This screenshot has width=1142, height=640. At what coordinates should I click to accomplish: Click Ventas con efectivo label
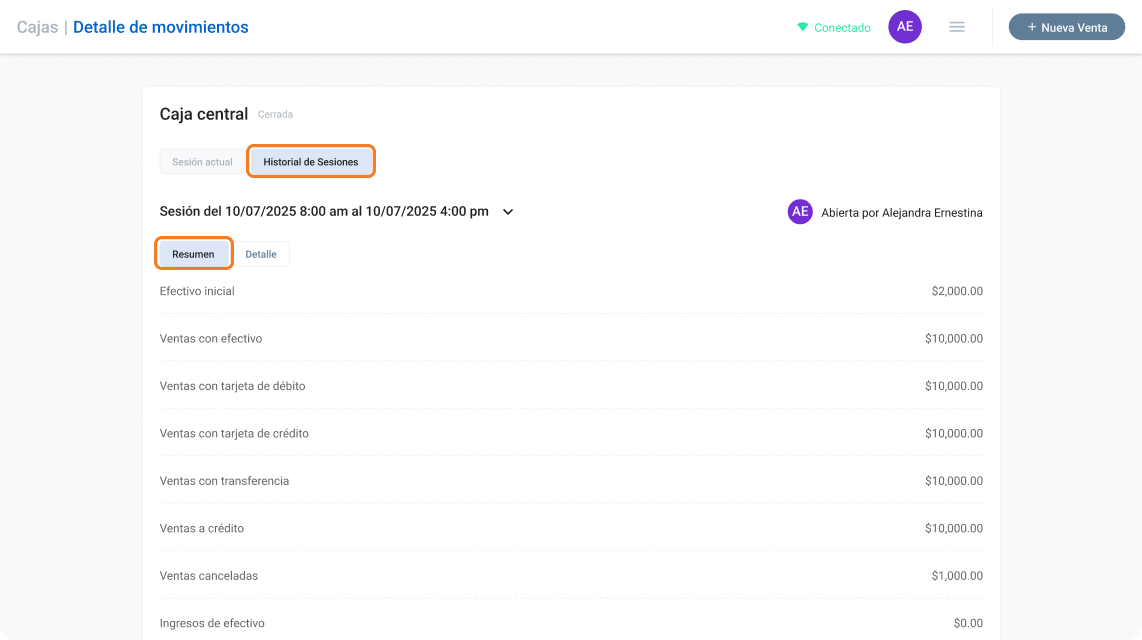pos(210,339)
